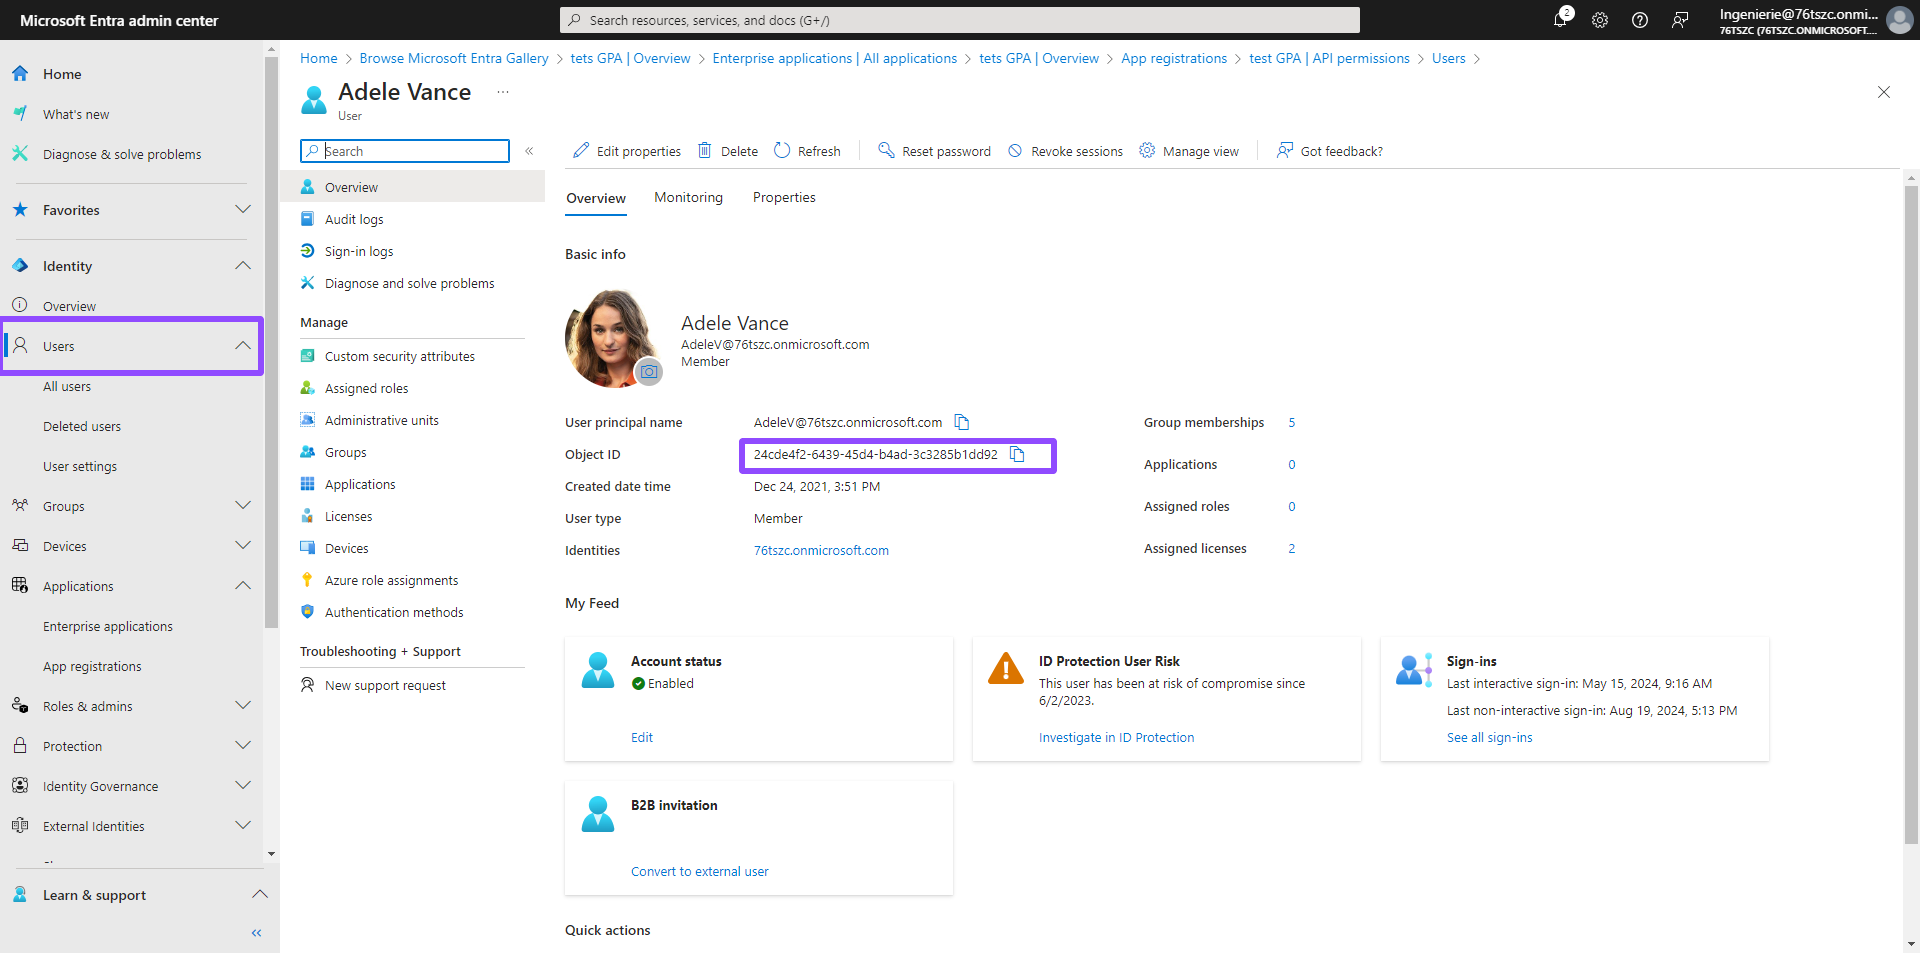Open the account avatar menu
1920x953 pixels.
click(x=1899, y=20)
